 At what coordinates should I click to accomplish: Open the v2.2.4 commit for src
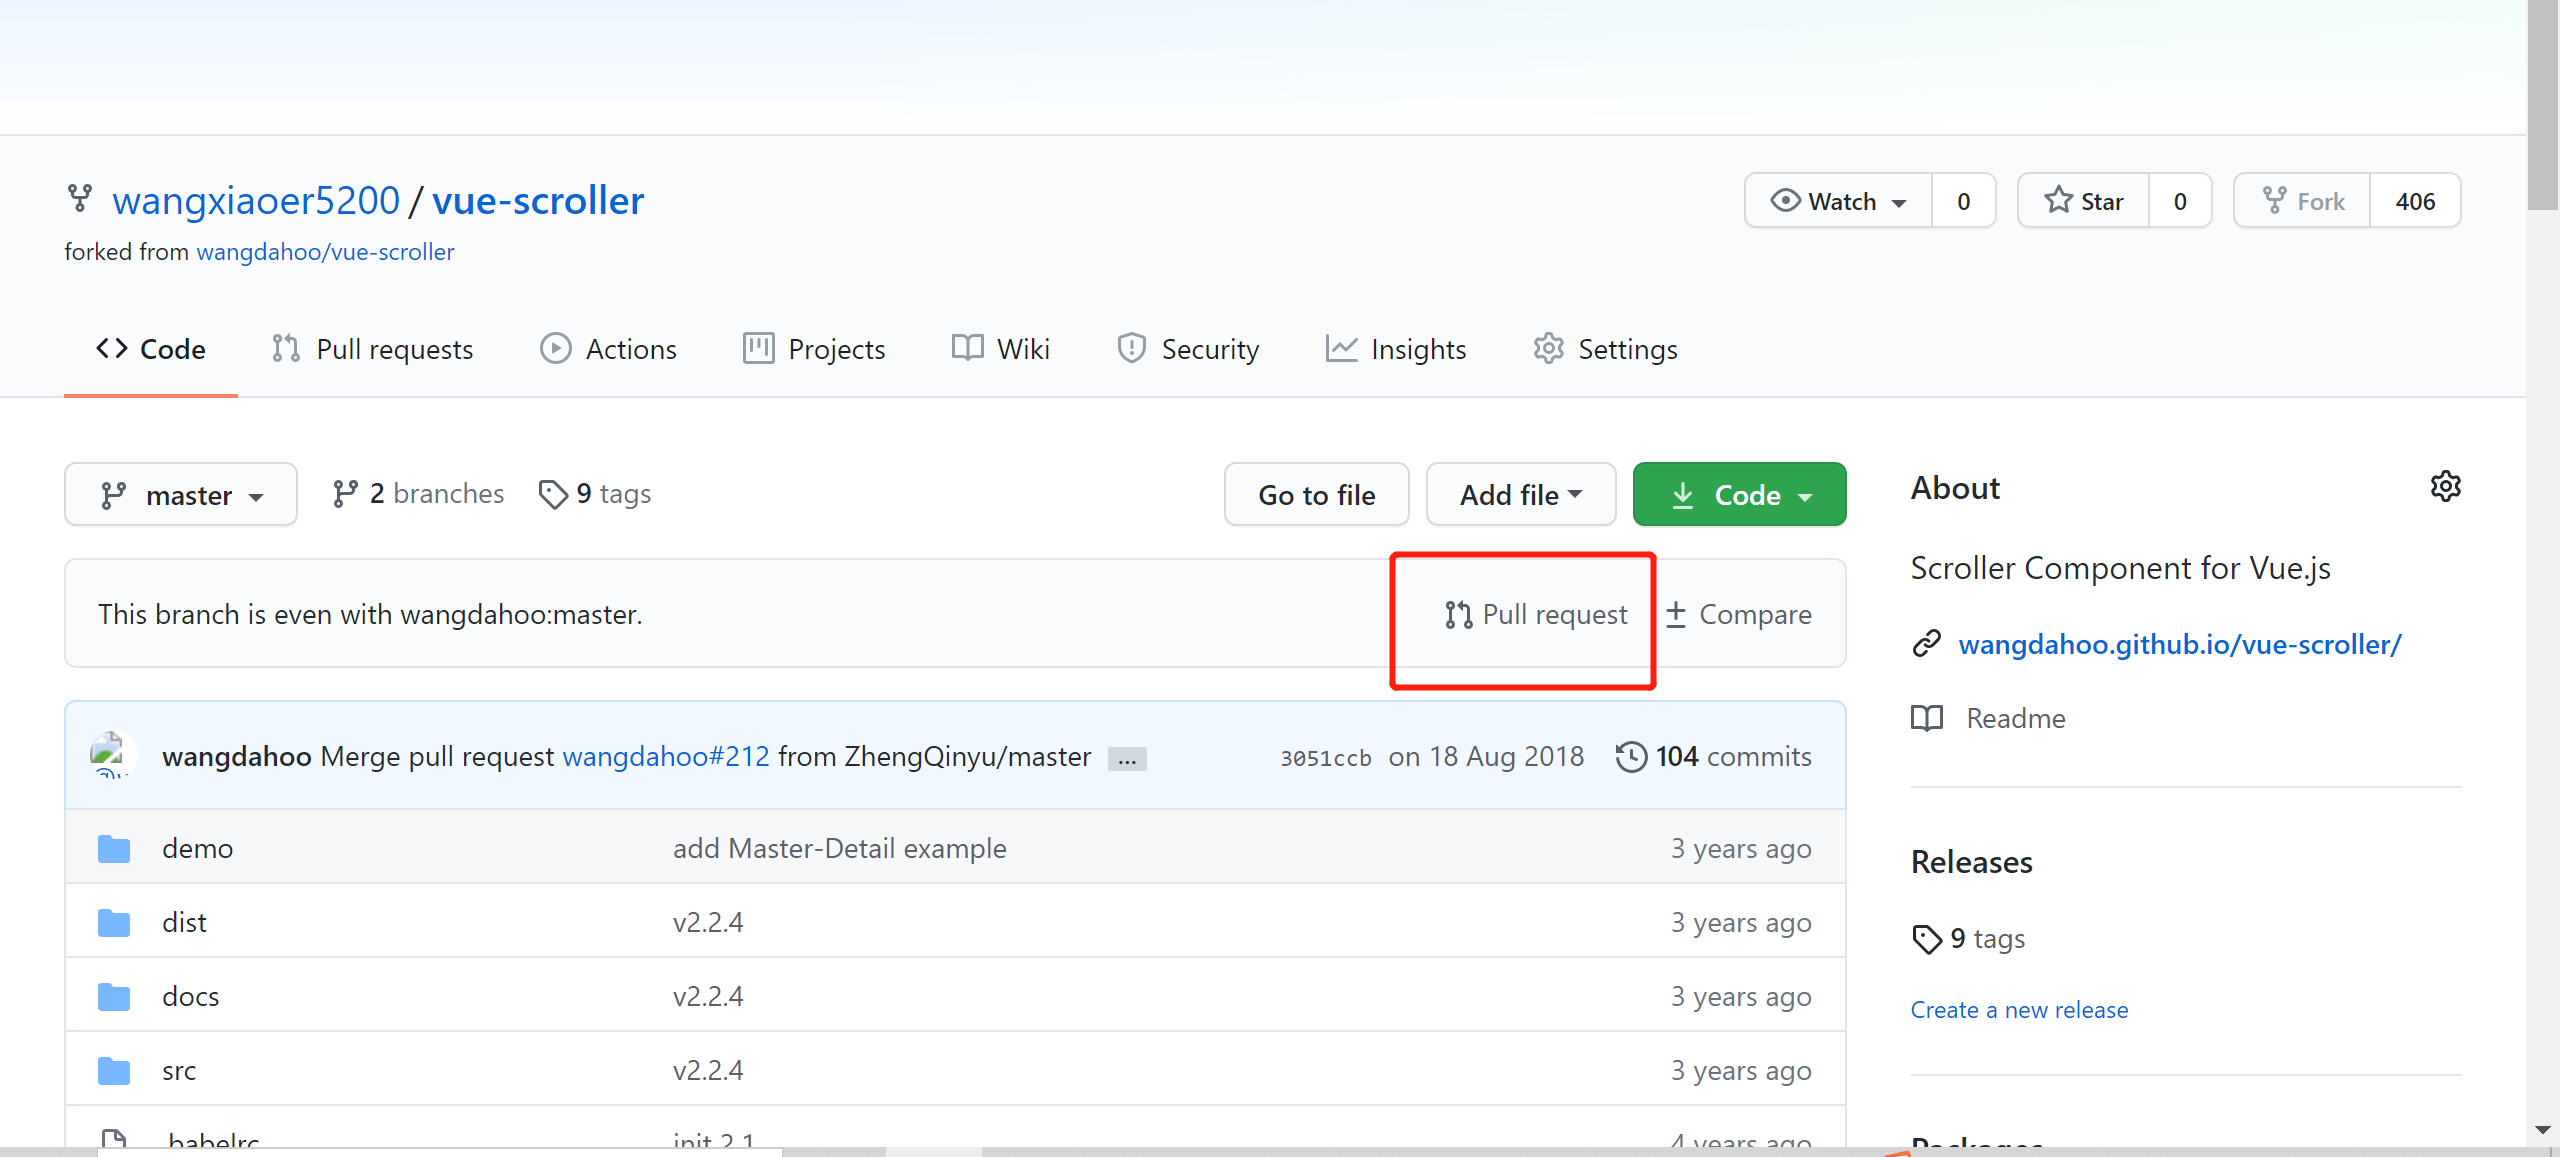point(708,1070)
